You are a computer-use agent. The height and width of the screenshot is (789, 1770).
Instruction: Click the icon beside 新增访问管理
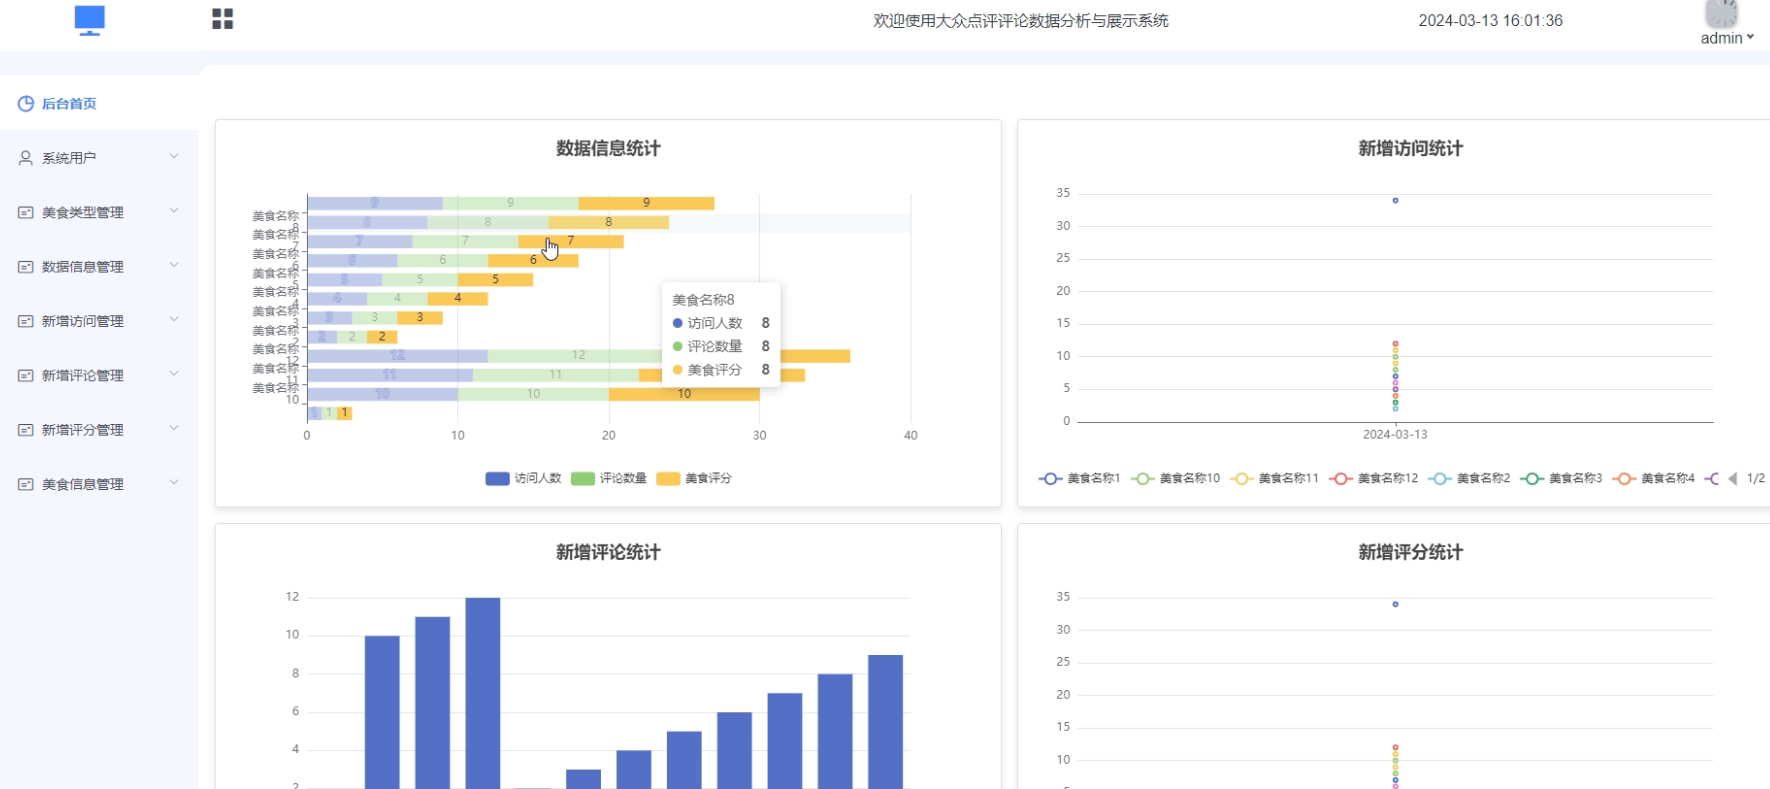26,321
